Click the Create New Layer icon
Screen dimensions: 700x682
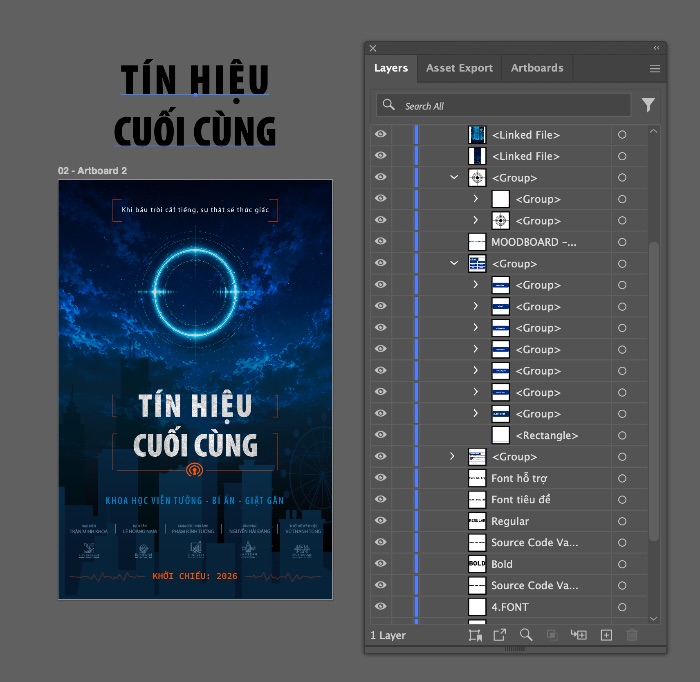coord(606,635)
